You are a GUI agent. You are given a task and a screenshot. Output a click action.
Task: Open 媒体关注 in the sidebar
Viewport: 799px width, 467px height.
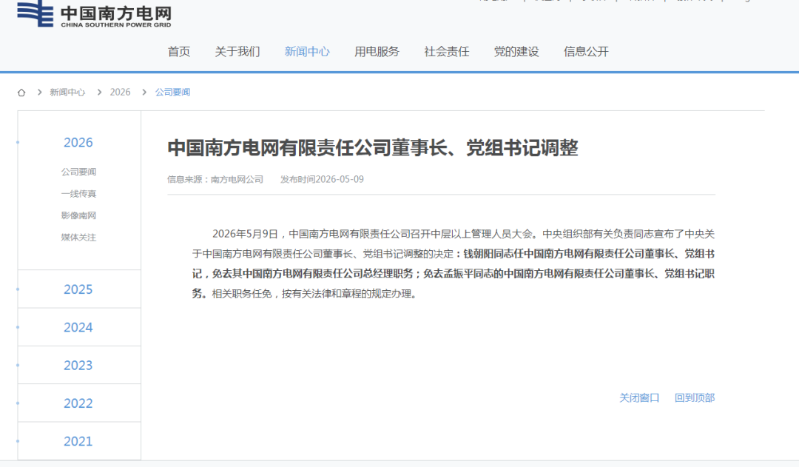point(78,237)
